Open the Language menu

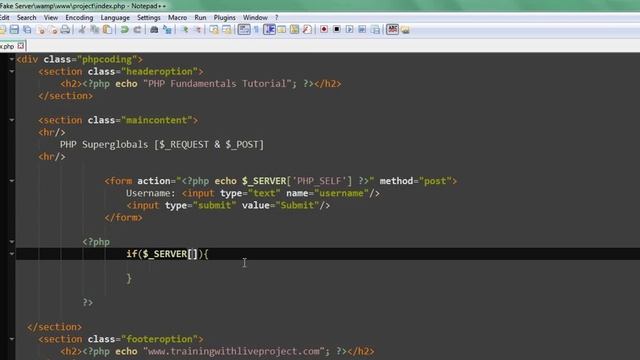click(115, 18)
